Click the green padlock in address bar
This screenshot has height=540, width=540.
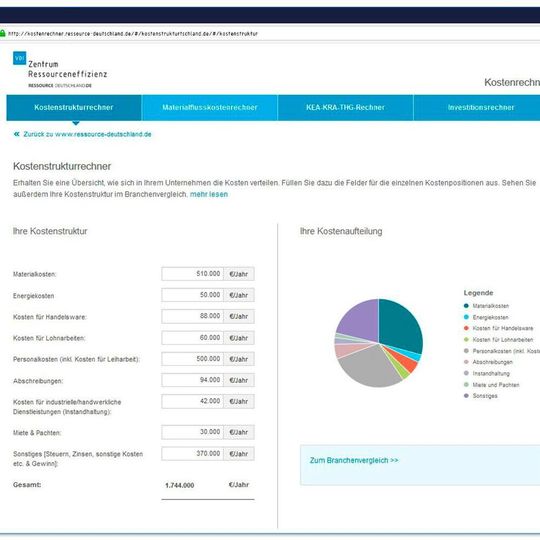(2, 33)
